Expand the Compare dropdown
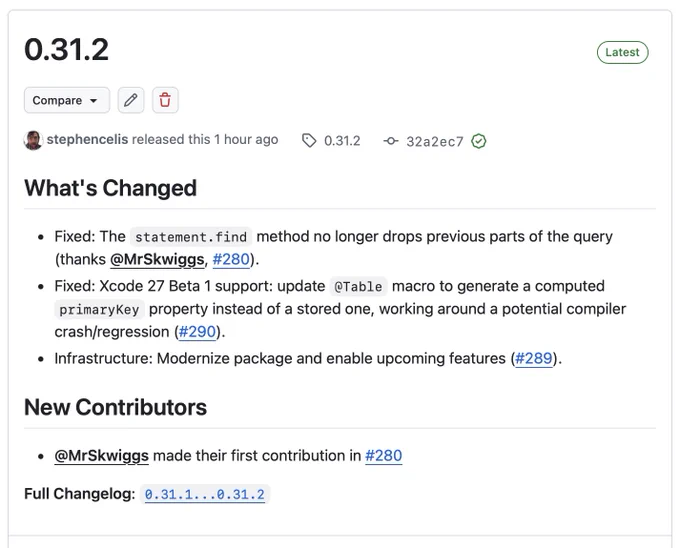This screenshot has height=548, width=680. [67, 100]
